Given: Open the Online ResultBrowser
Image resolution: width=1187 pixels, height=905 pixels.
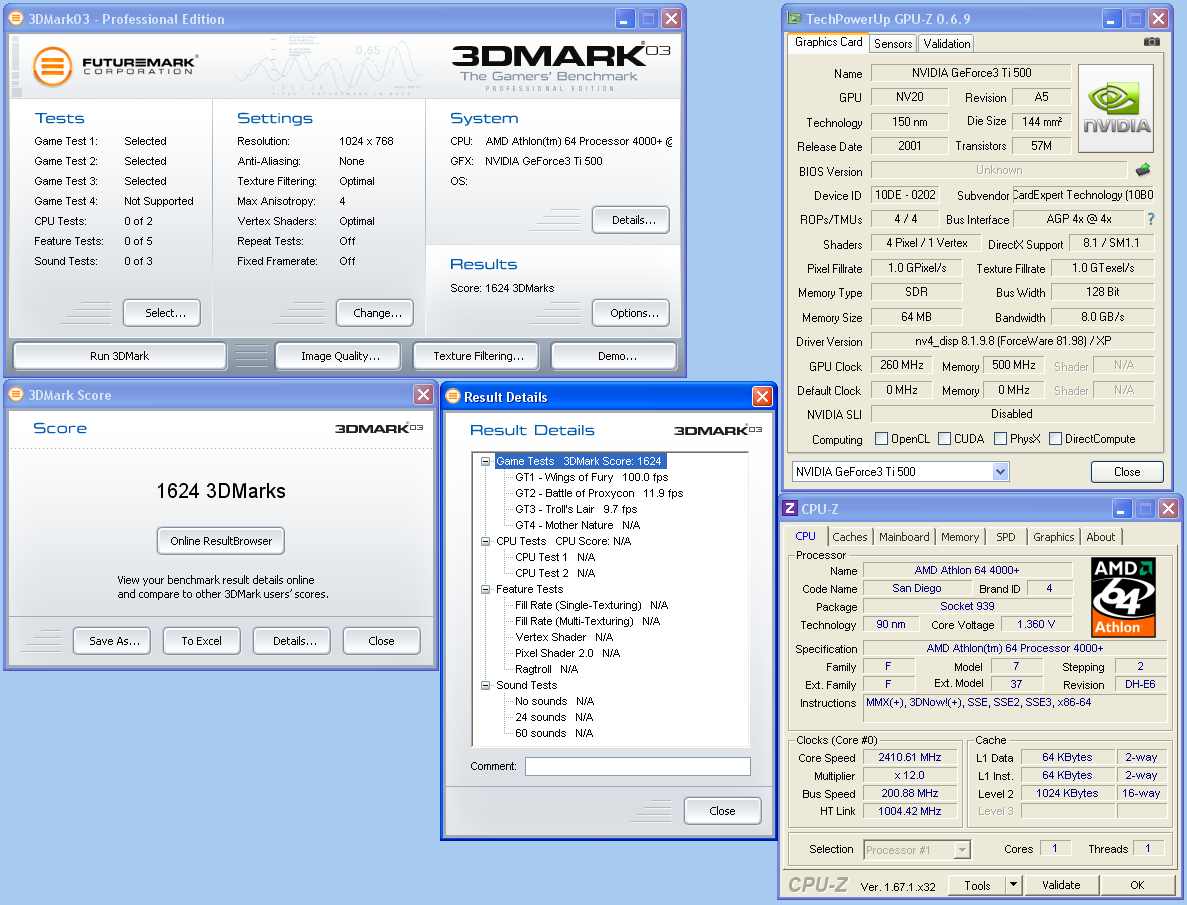Looking at the screenshot, I should click(220, 541).
